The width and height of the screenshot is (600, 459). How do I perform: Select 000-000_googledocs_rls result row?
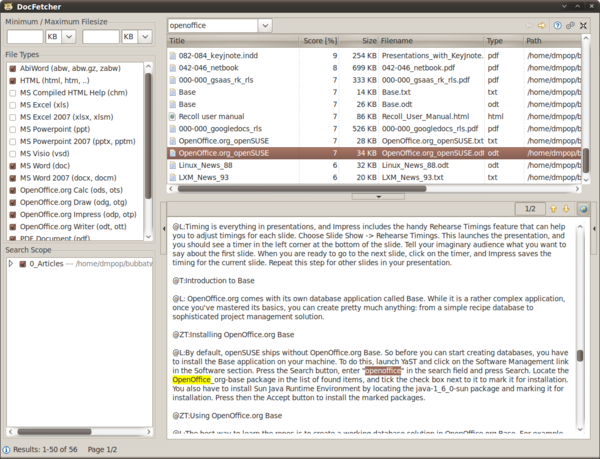(374, 129)
